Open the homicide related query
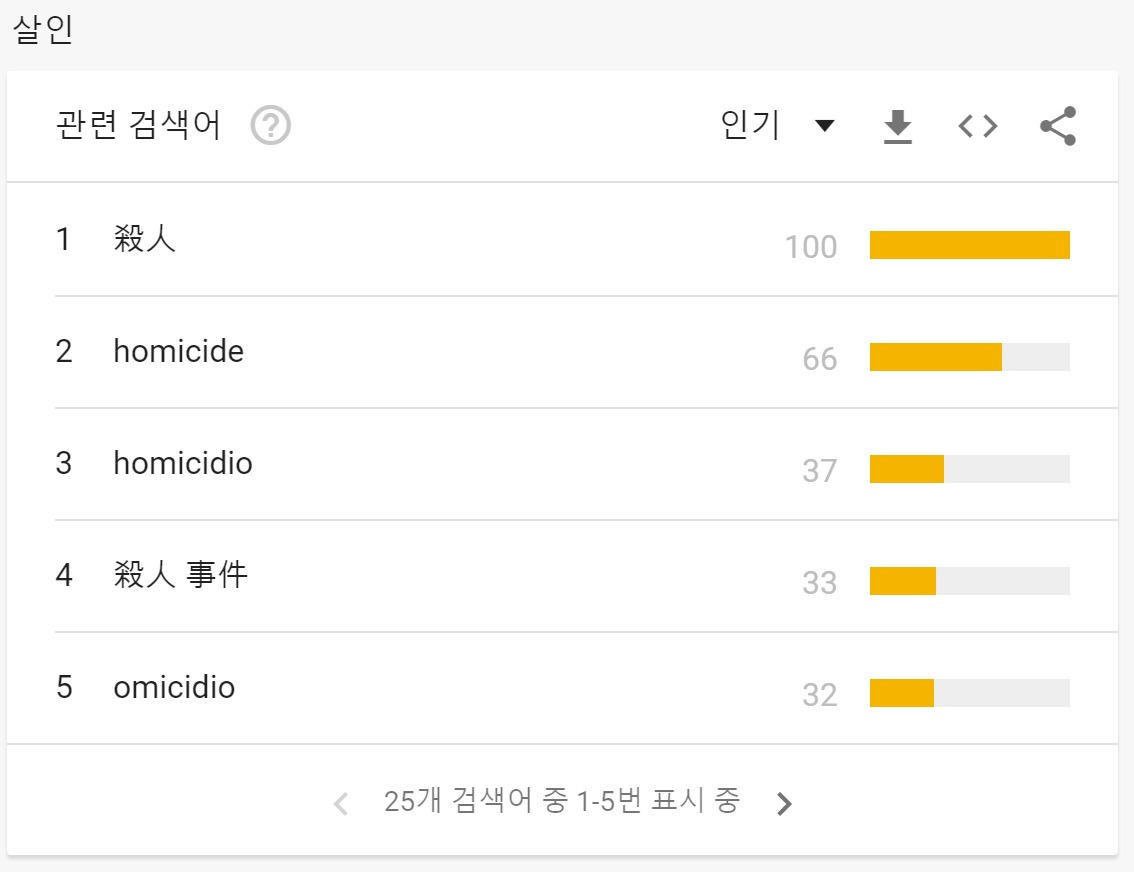 [x=179, y=351]
